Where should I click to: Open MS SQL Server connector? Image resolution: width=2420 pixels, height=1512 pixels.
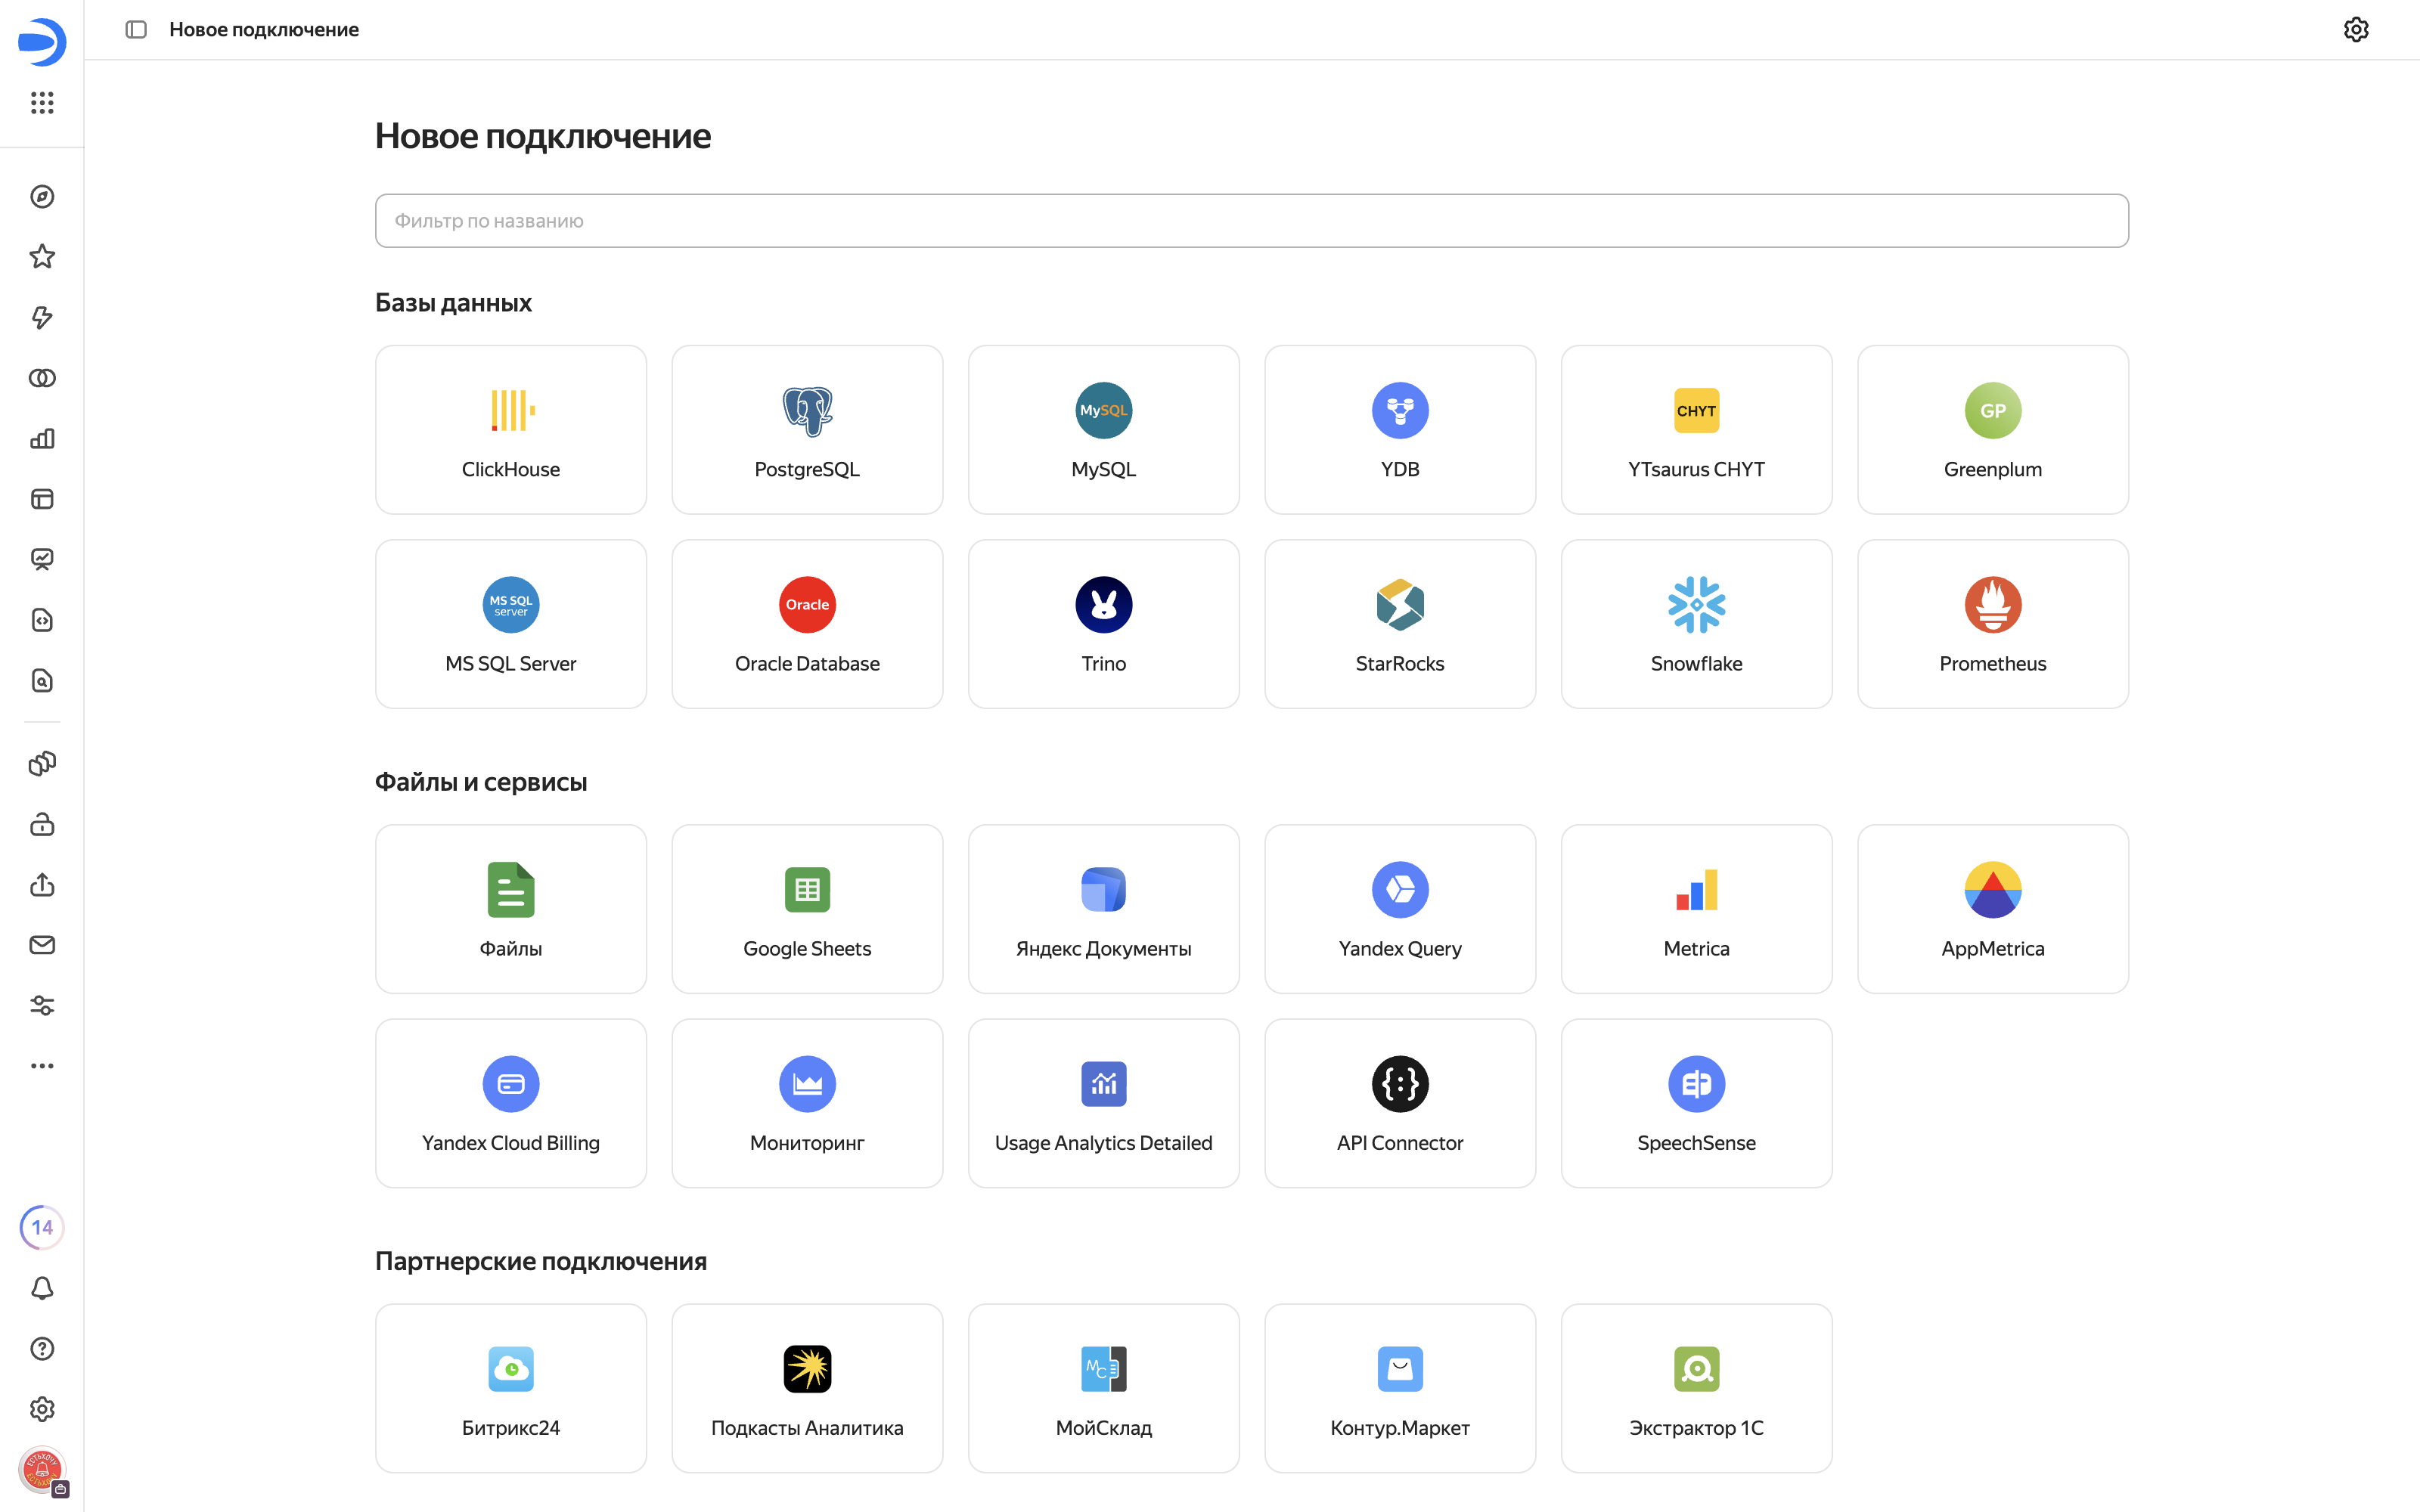(x=510, y=624)
